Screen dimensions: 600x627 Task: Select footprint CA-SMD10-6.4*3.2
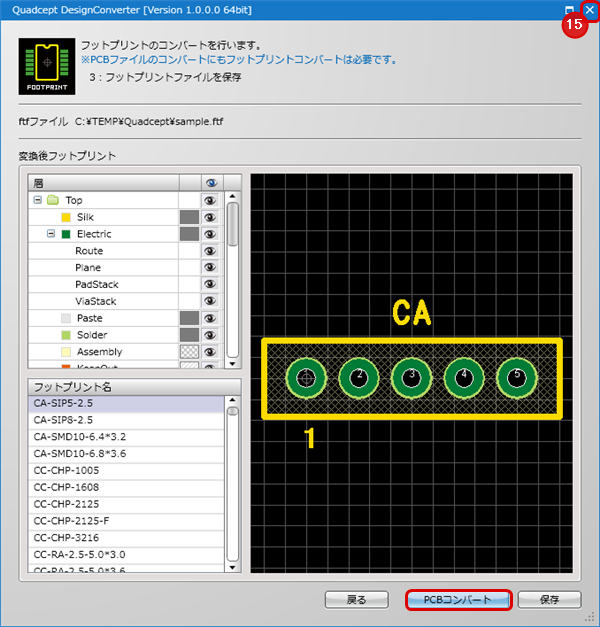pyautogui.click(x=126, y=437)
